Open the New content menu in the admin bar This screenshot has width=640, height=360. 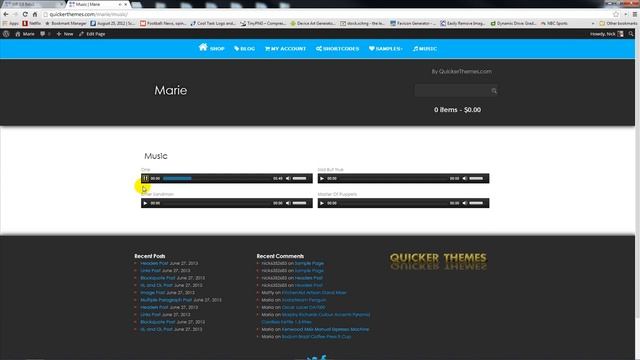click(x=65, y=34)
